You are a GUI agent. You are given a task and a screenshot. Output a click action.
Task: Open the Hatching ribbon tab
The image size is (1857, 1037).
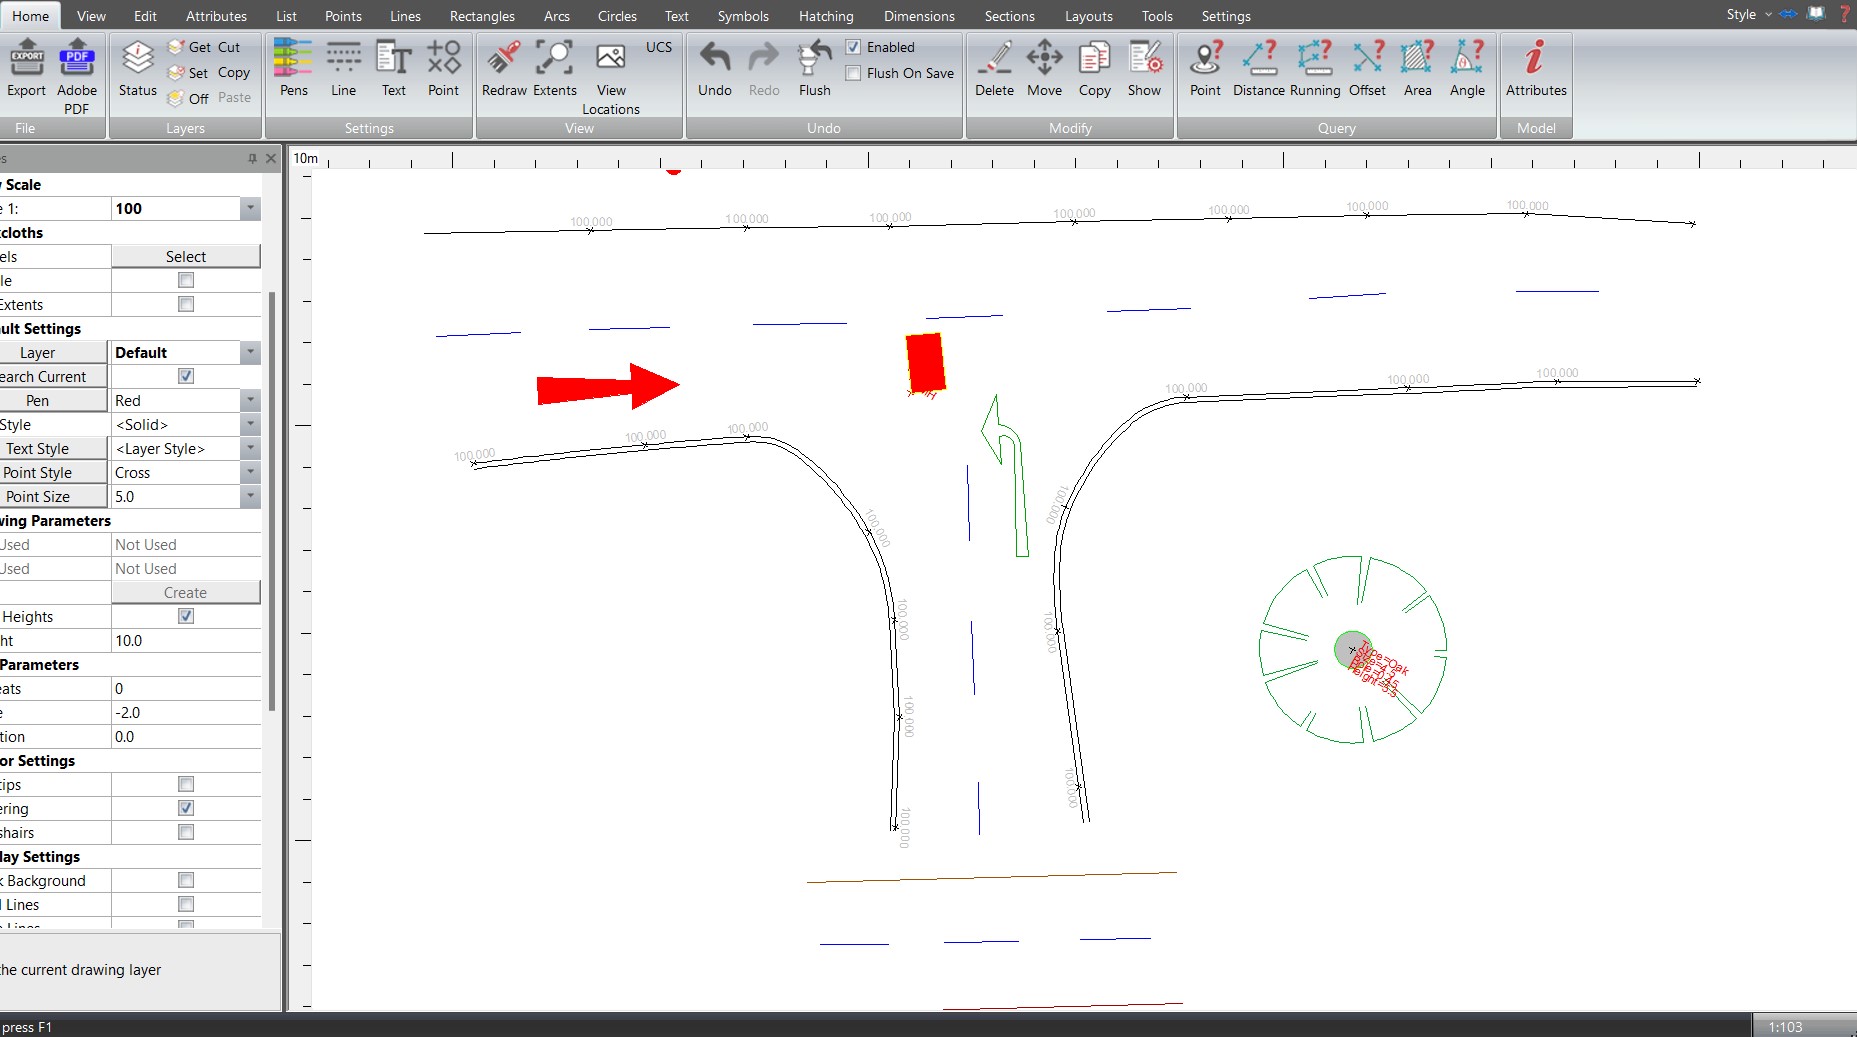pos(826,16)
